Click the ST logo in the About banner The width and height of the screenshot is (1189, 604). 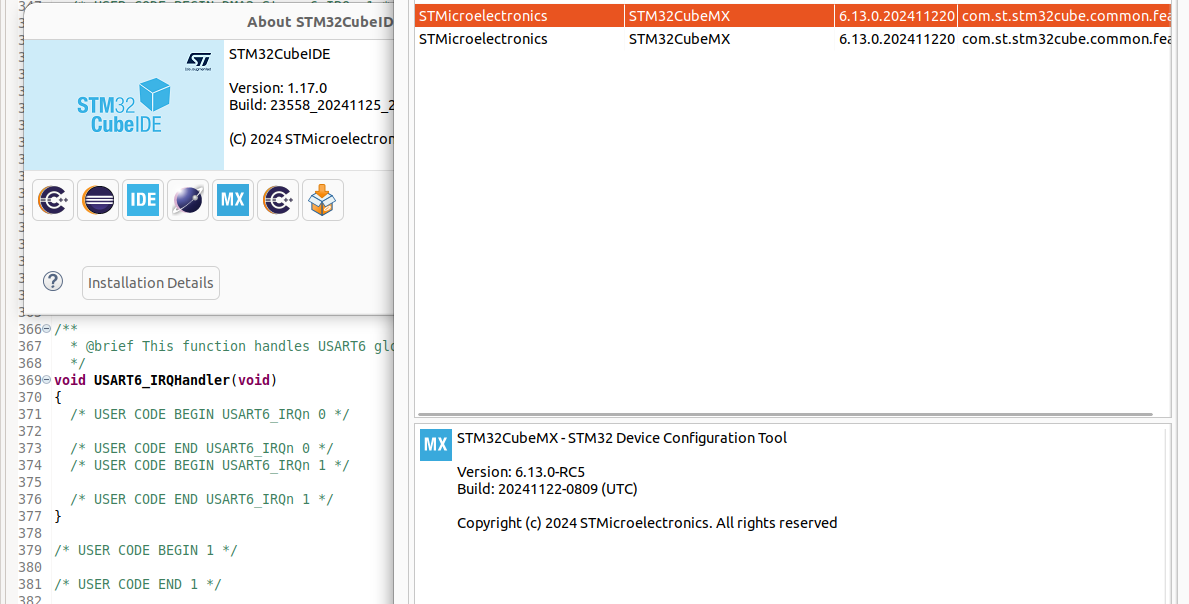pyautogui.click(x=199, y=61)
